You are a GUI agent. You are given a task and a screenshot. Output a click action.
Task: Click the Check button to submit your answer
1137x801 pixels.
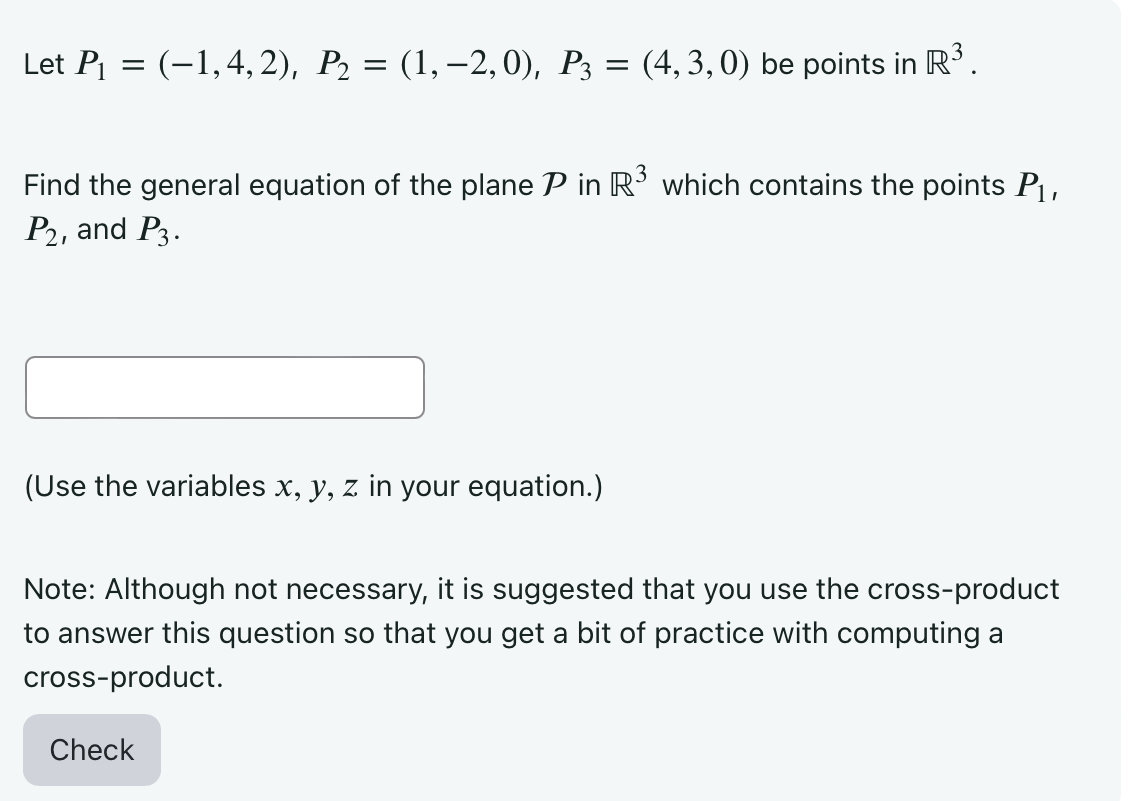point(90,749)
